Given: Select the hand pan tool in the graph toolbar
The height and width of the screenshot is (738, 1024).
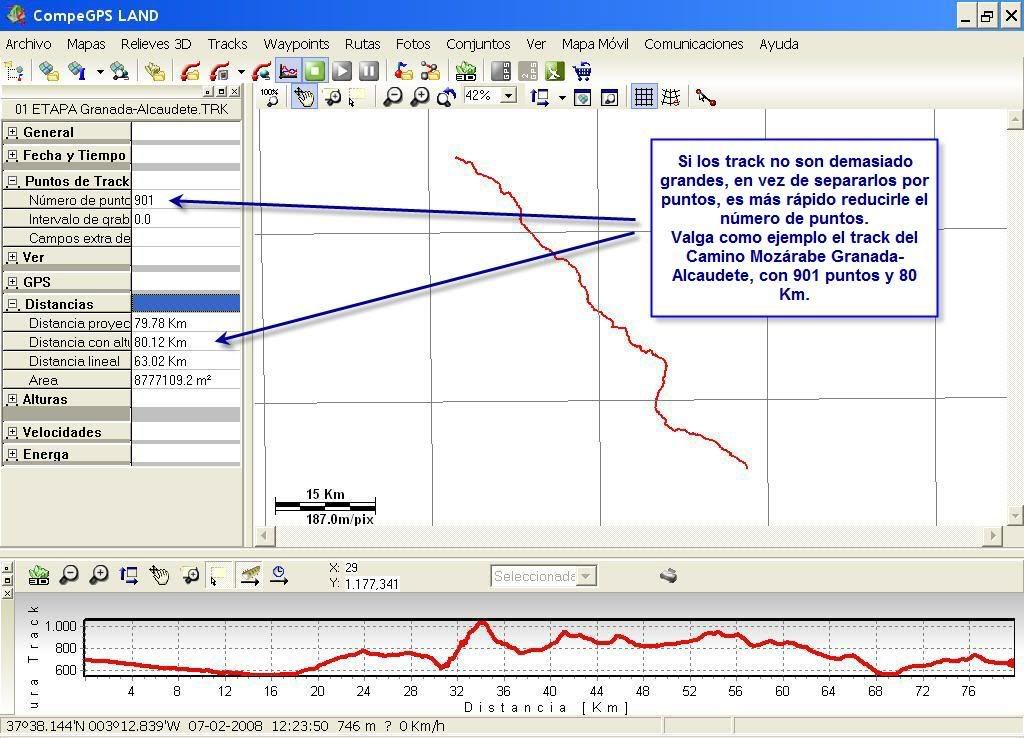Looking at the screenshot, I should point(159,575).
